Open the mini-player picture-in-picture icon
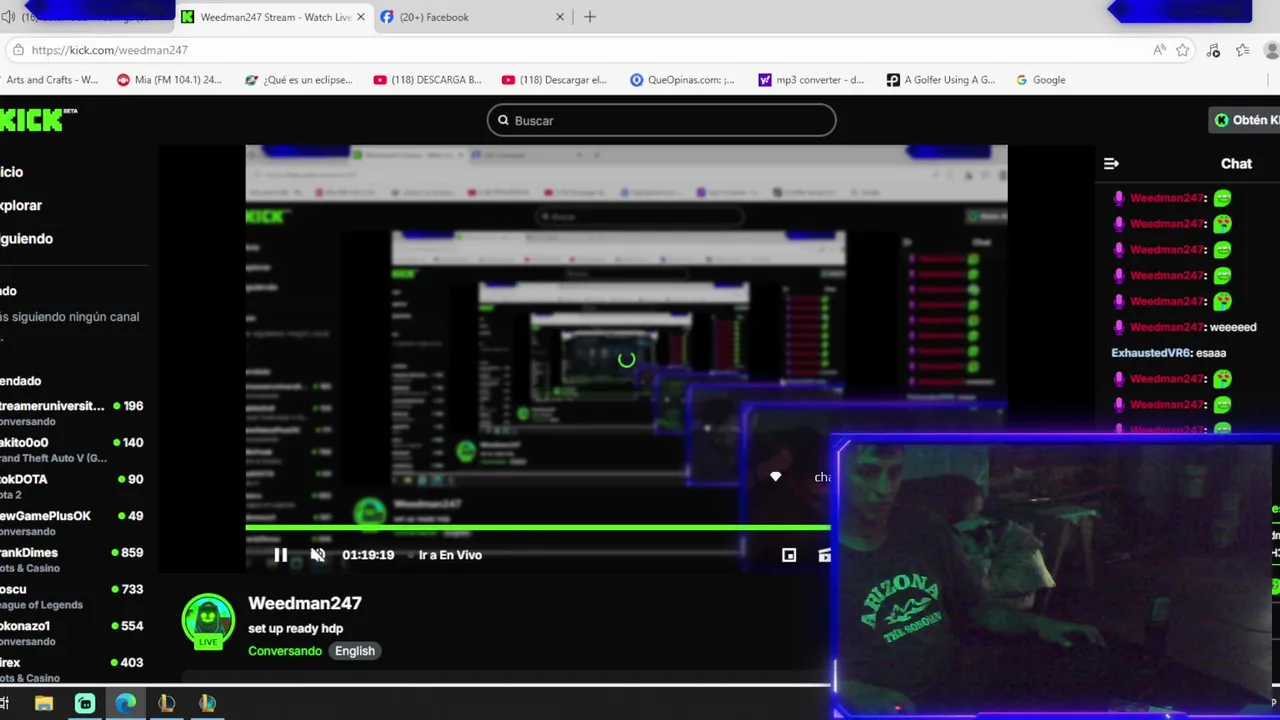The width and height of the screenshot is (1280, 720). click(x=789, y=555)
